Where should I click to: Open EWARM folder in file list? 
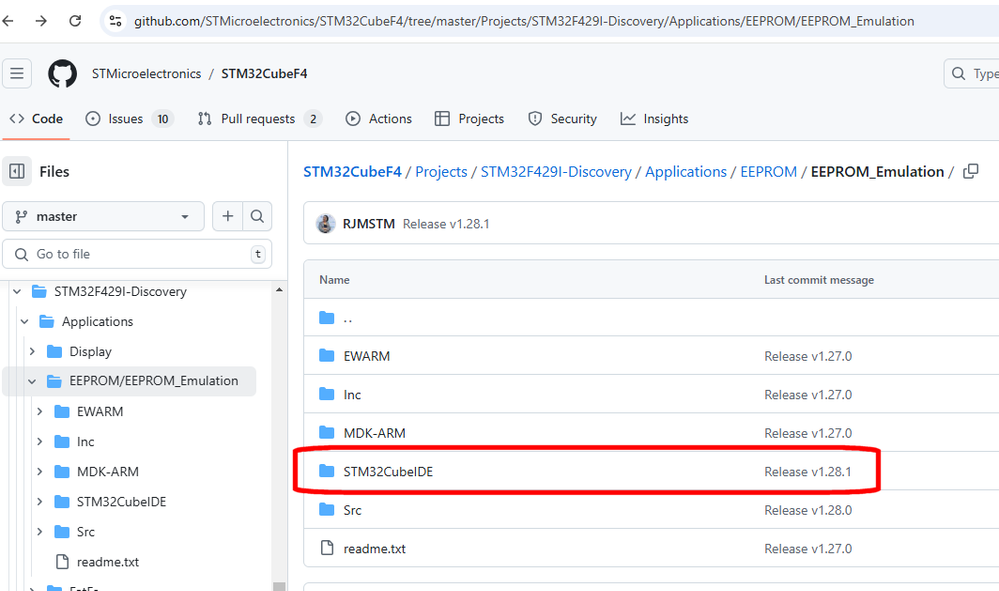pos(367,357)
